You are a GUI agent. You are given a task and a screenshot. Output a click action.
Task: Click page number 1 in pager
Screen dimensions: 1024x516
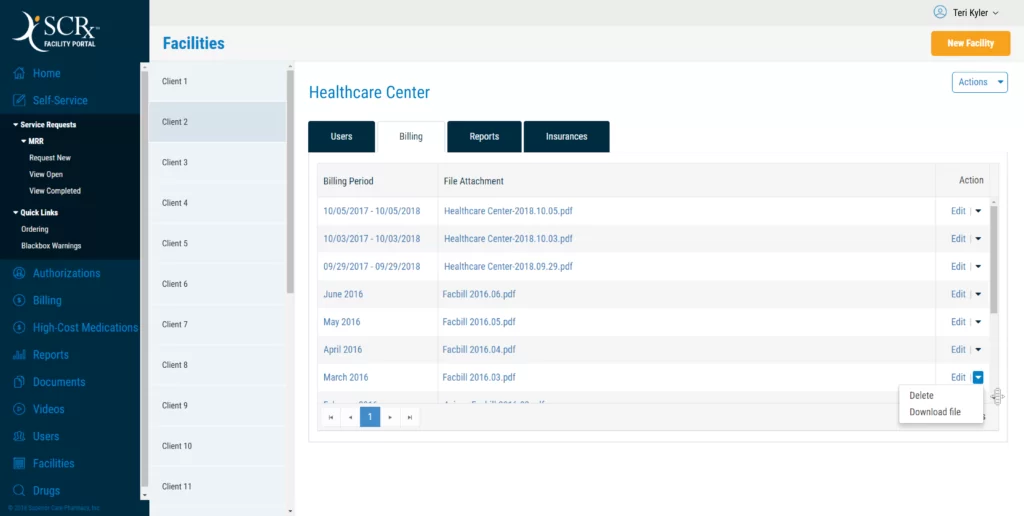(x=370, y=417)
